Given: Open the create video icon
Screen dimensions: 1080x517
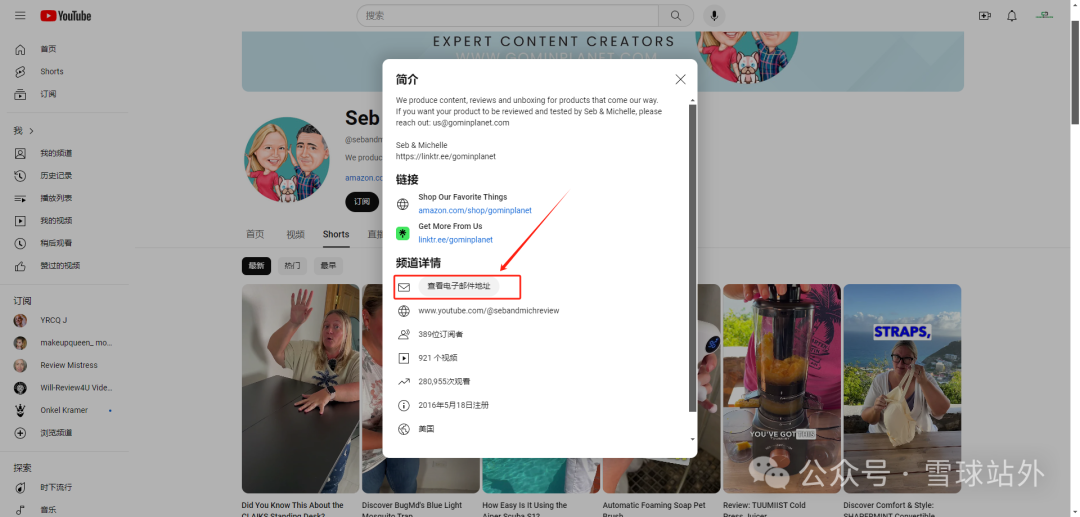Looking at the screenshot, I should (984, 16).
